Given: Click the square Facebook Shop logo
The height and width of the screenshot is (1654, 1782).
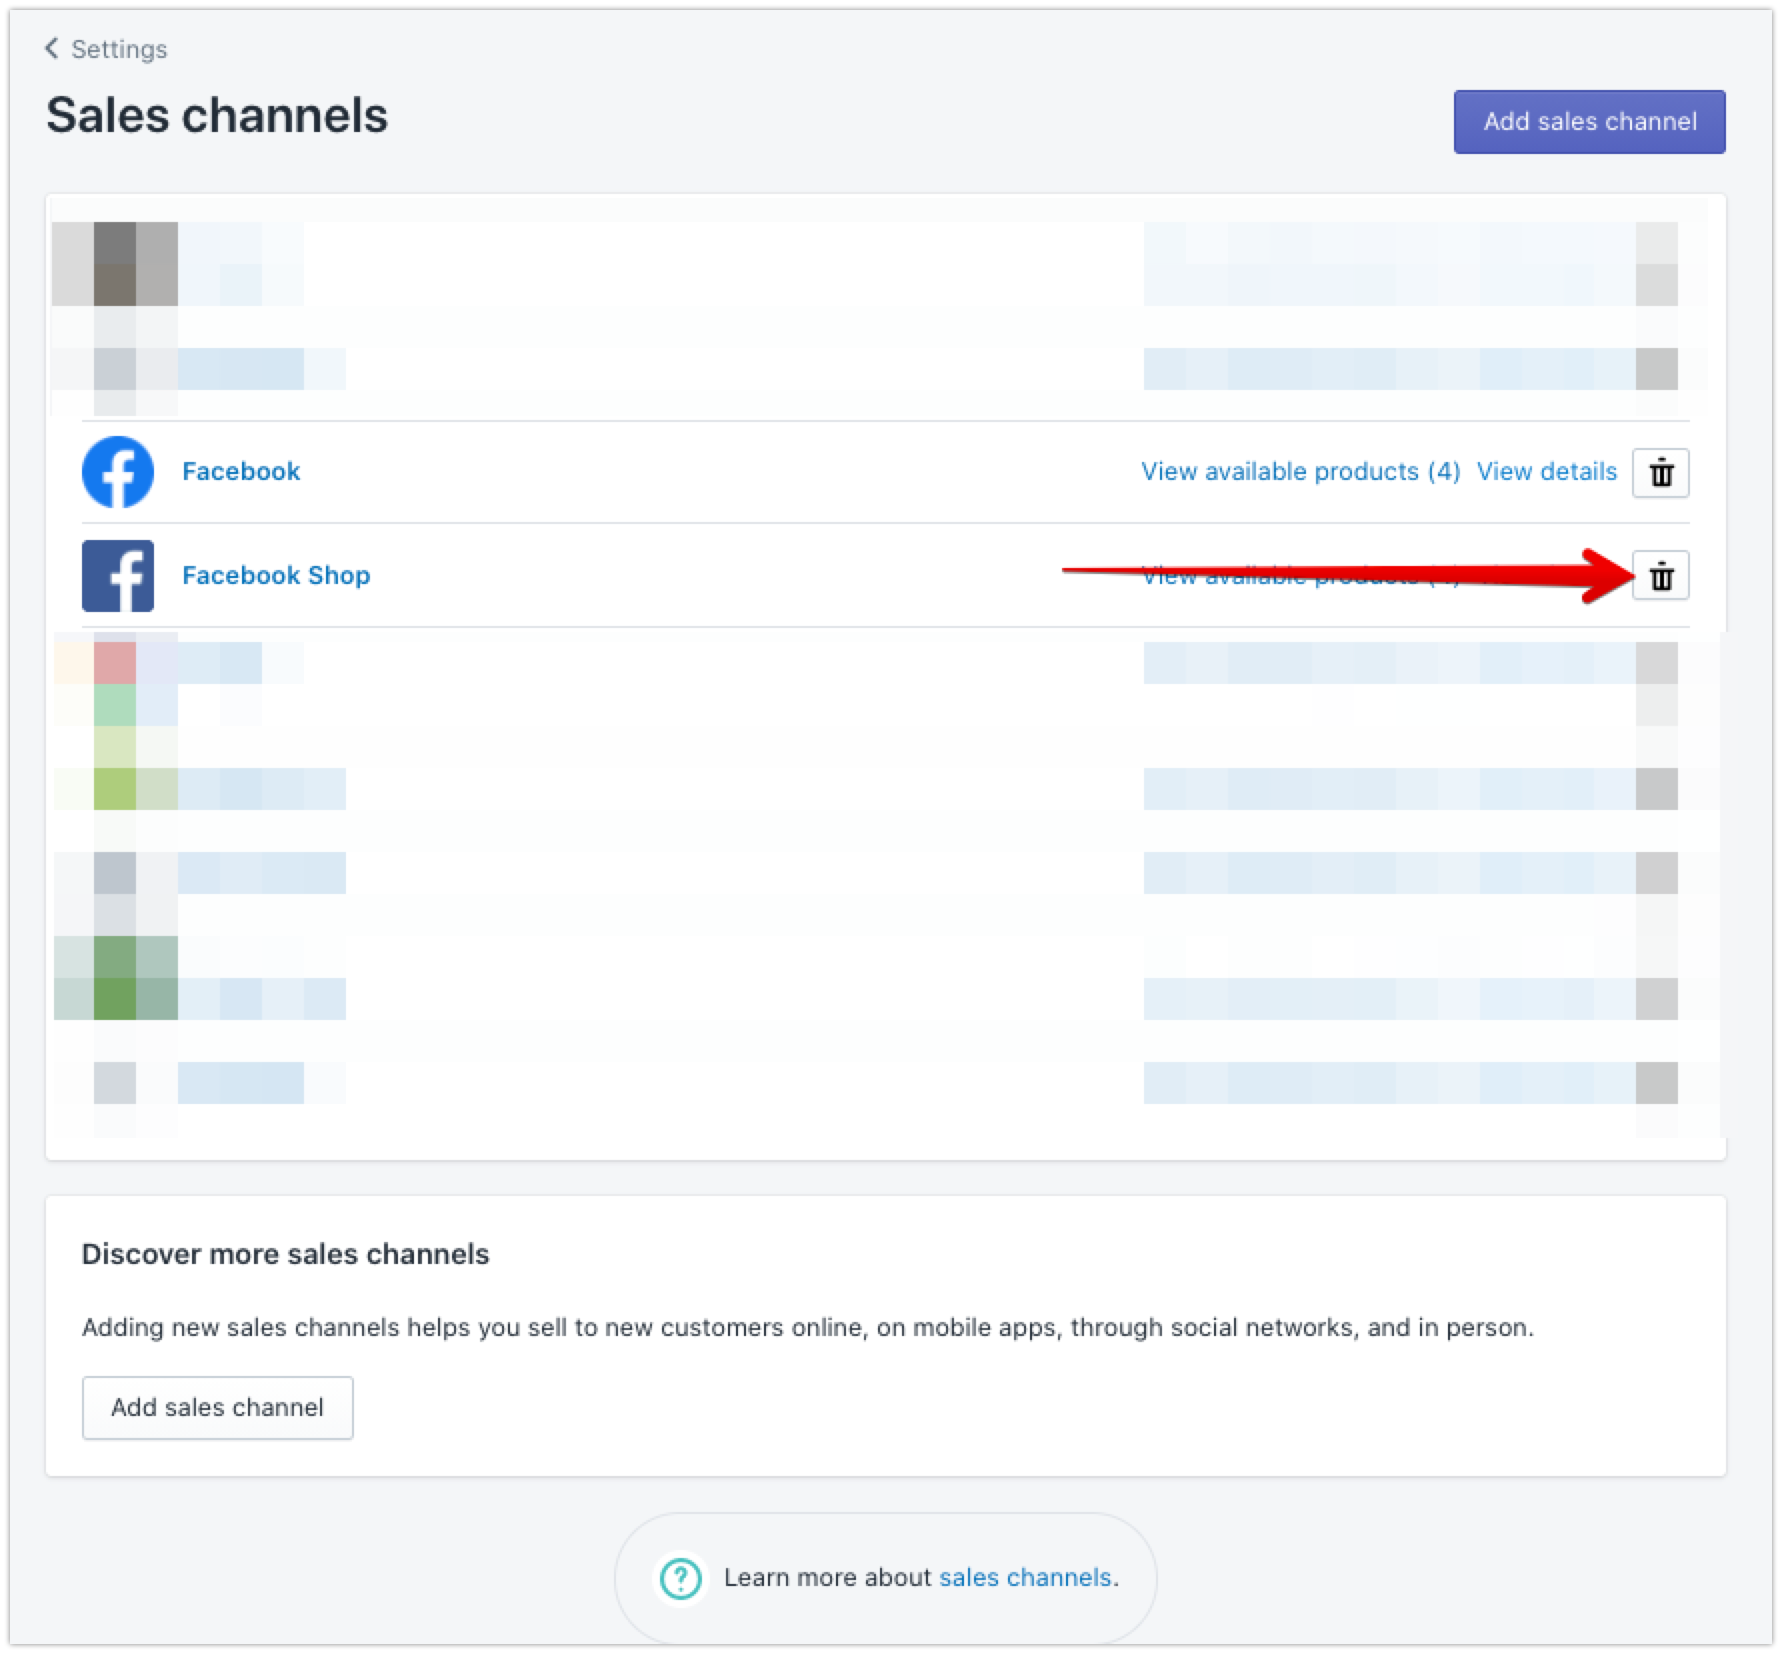Looking at the screenshot, I should pos(118,576).
